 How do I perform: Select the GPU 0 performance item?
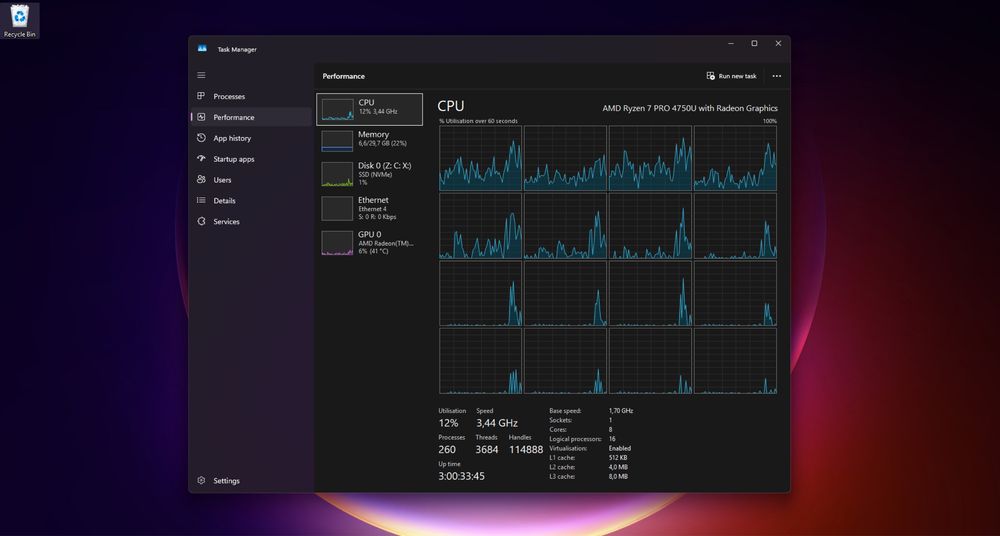[369, 242]
